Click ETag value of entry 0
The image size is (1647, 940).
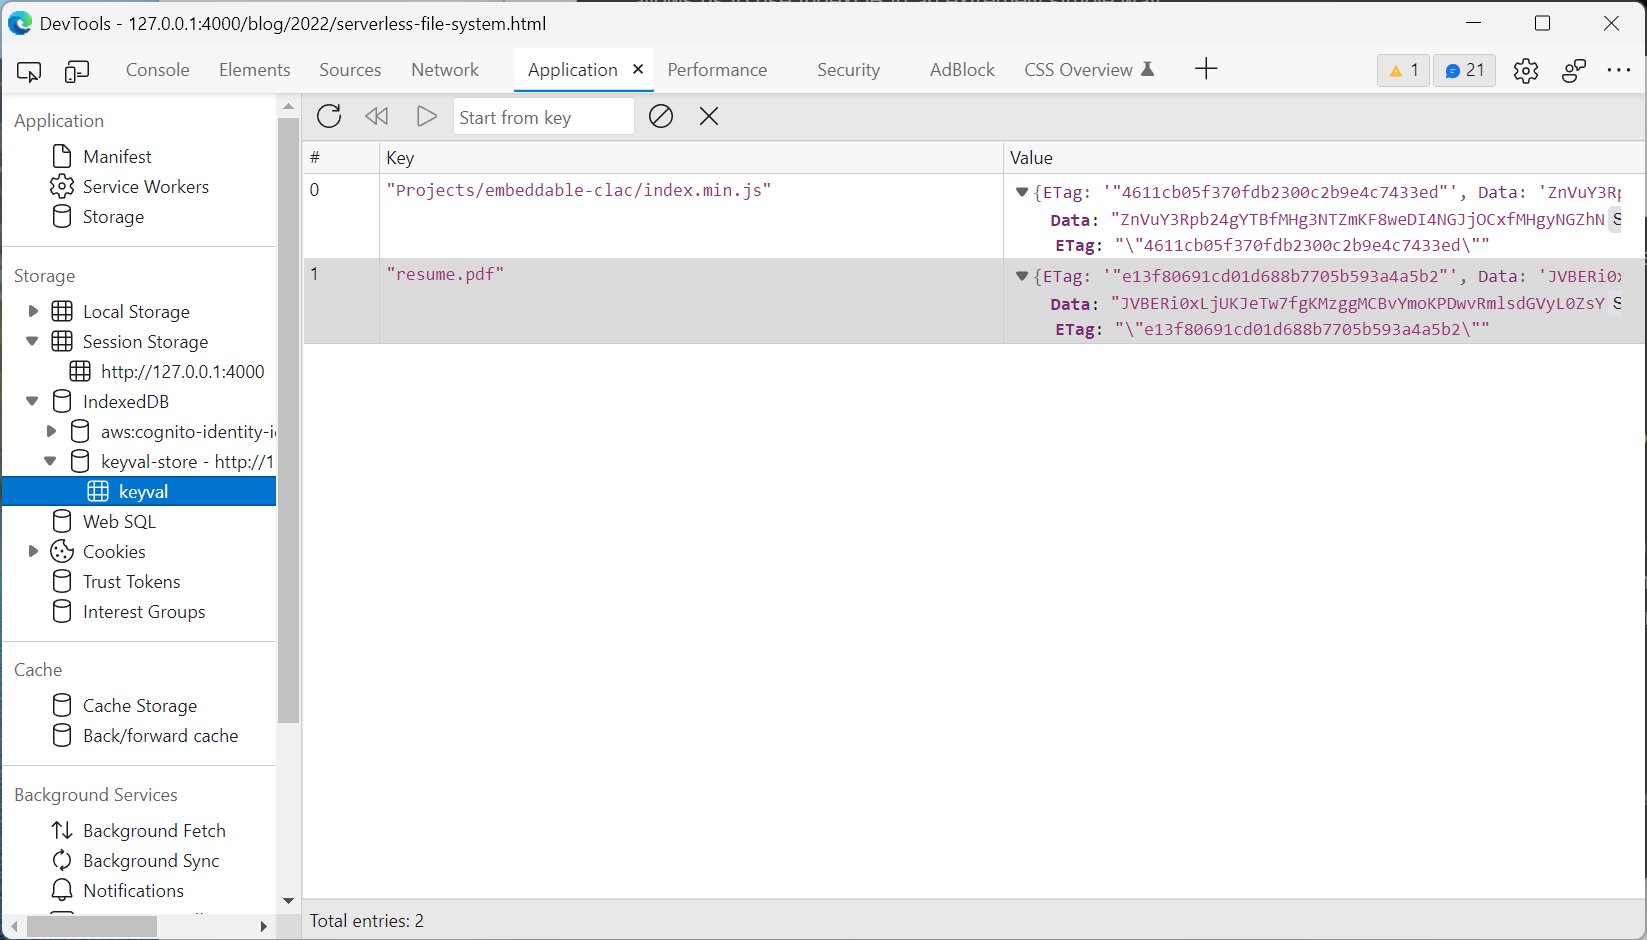point(1302,245)
